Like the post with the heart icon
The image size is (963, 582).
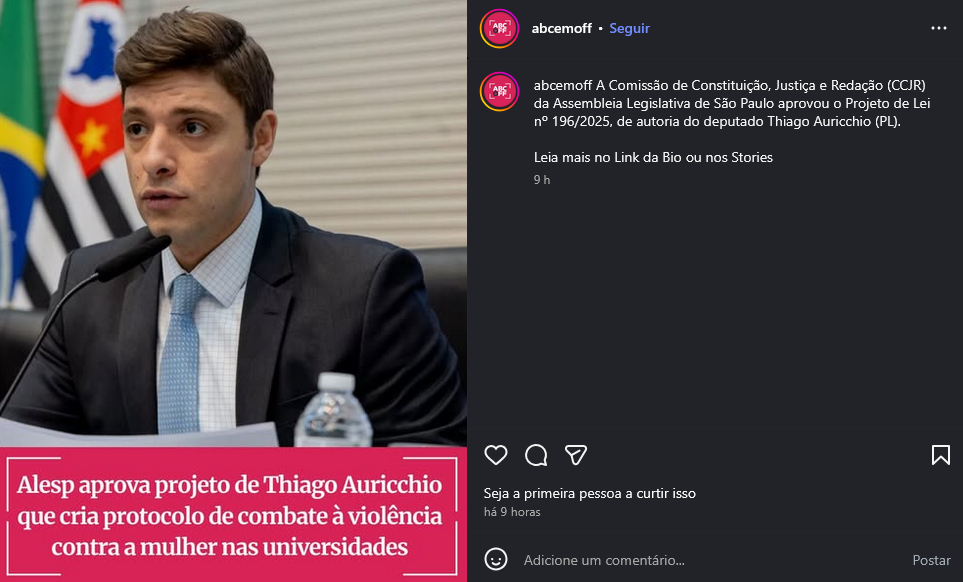[x=496, y=455]
